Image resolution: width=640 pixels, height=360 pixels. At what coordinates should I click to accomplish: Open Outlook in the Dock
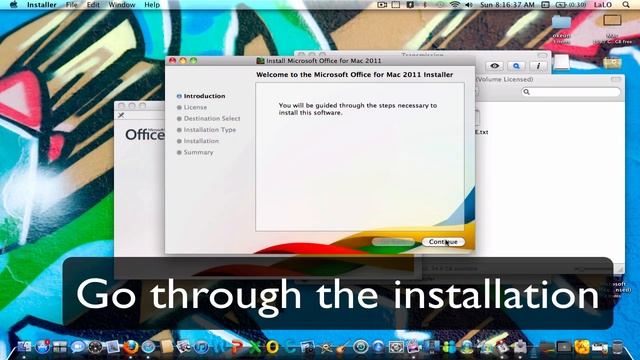(x=272, y=347)
